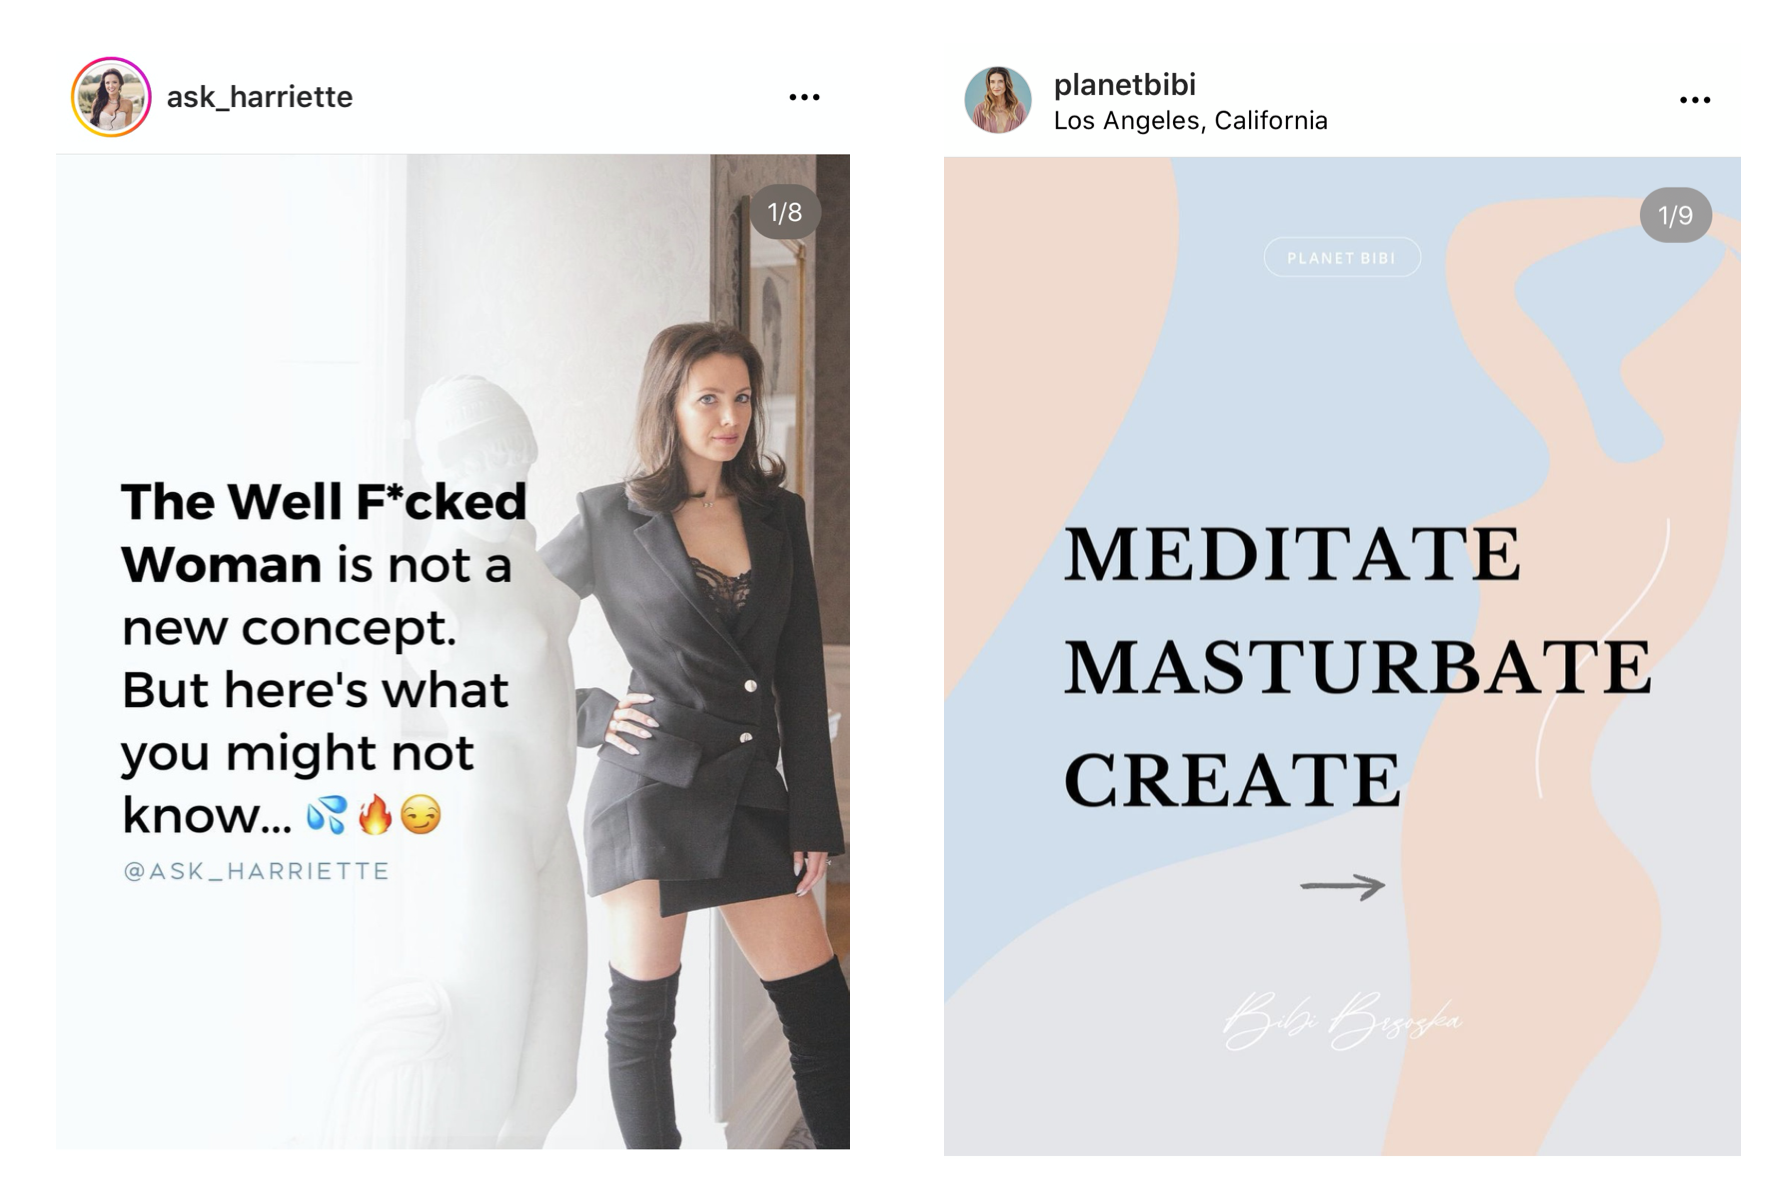Image resolution: width=1784 pixels, height=1190 pixels.
Task: Click the ask_harriette username
Action: [260, 97]
